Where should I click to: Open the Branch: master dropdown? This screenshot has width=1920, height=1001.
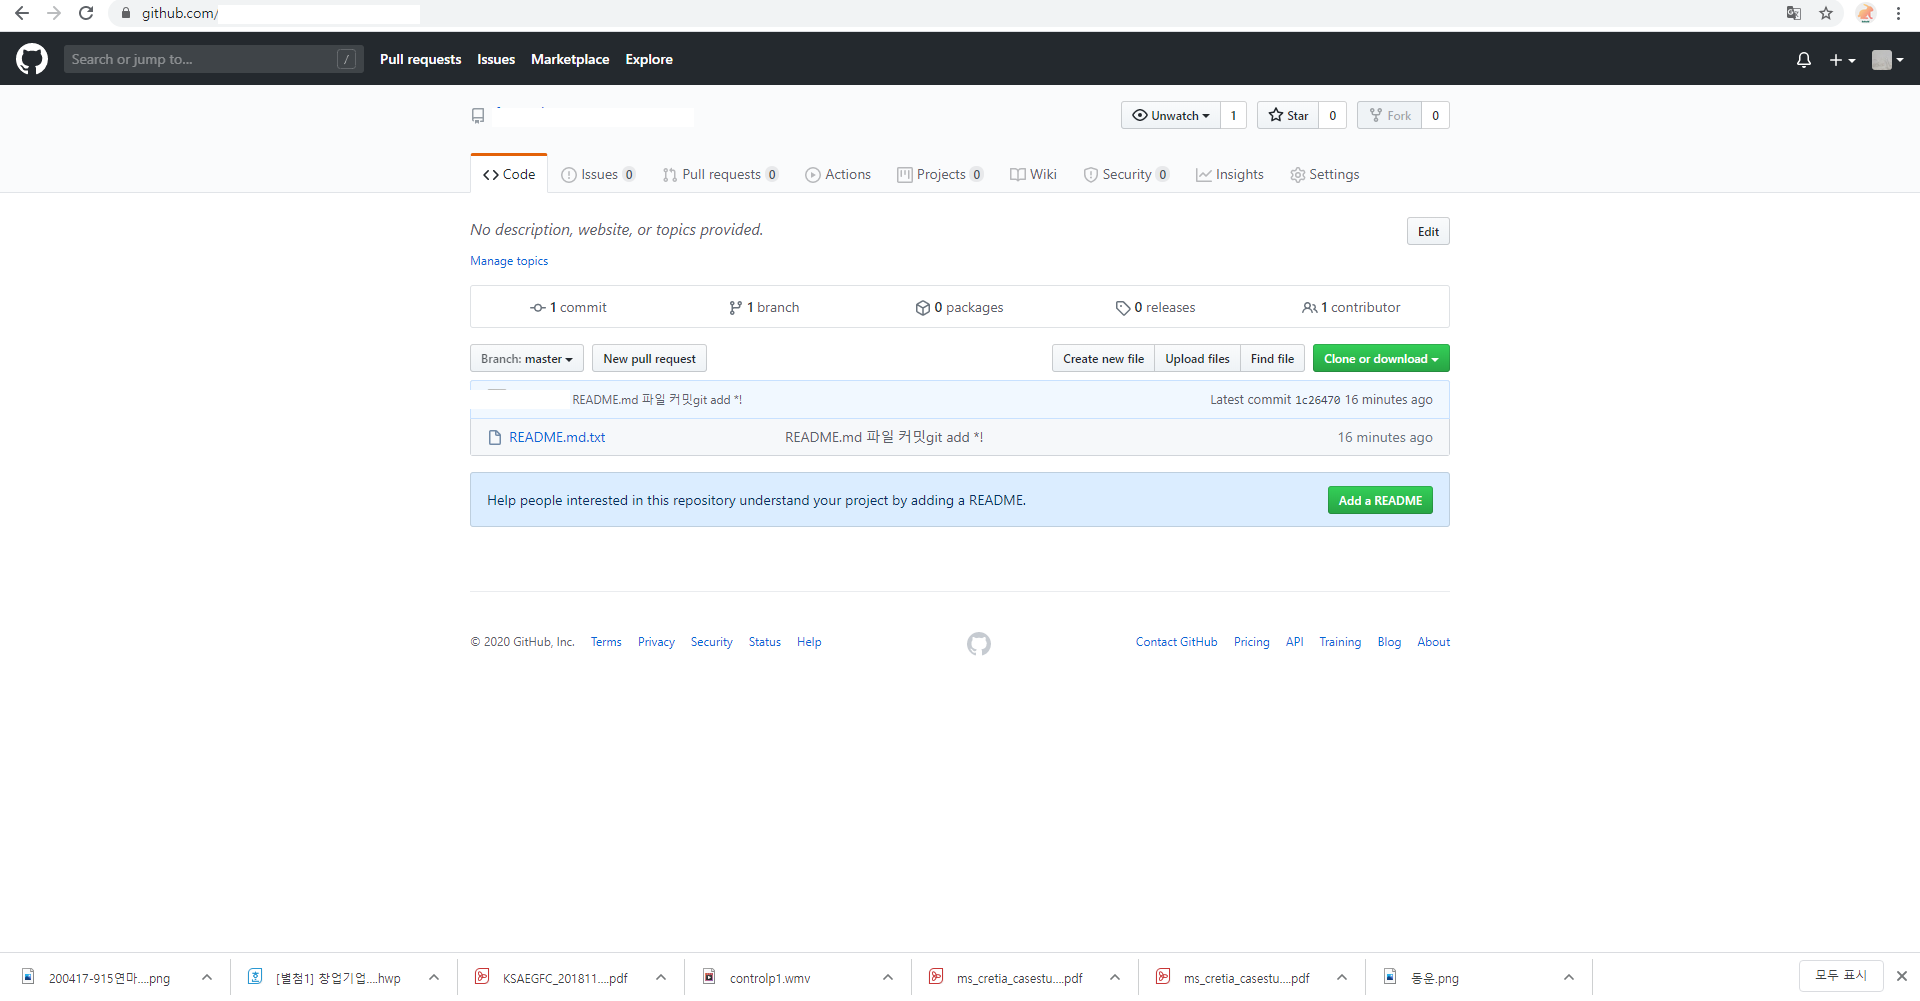click(x=527, y=358)
